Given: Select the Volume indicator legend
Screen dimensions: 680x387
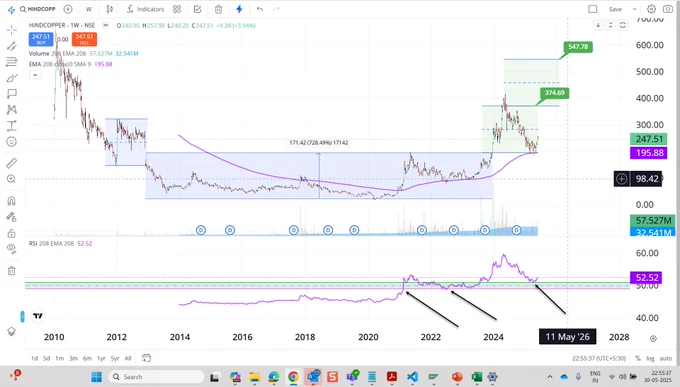Looking at the screenshot, I should [x=83, y=53].
